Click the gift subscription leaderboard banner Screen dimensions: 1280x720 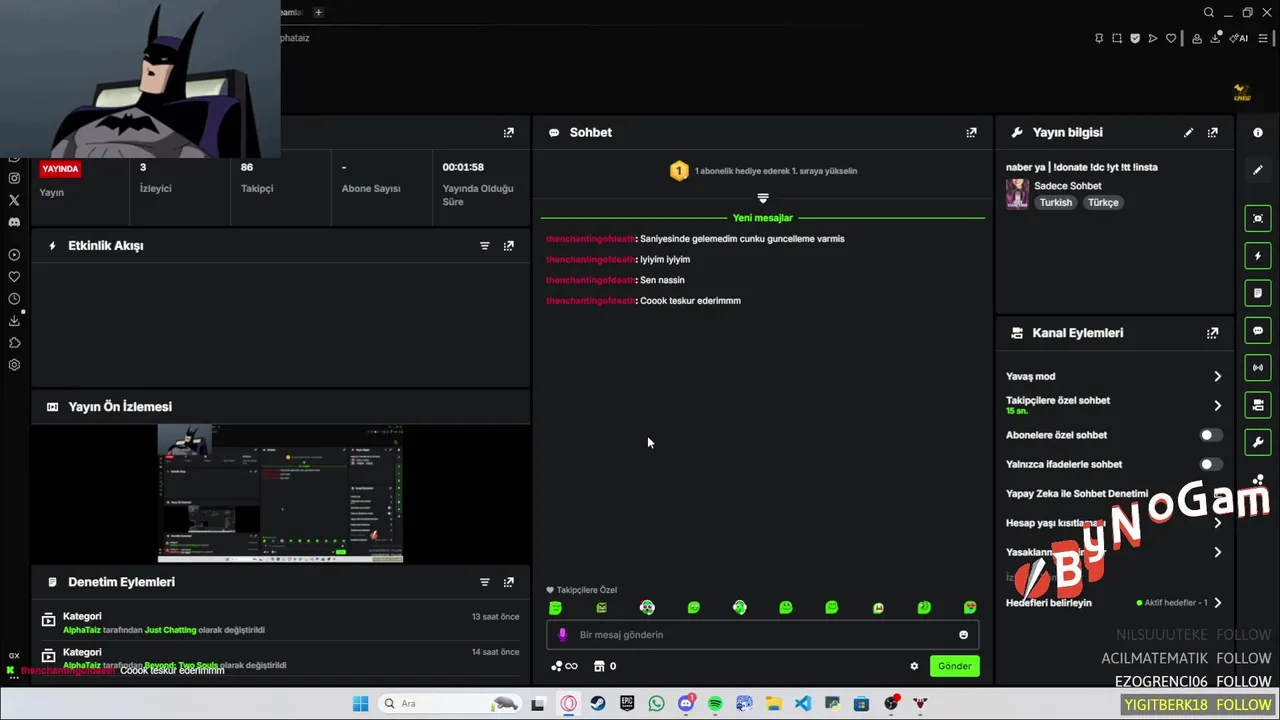tap(763, 171)
